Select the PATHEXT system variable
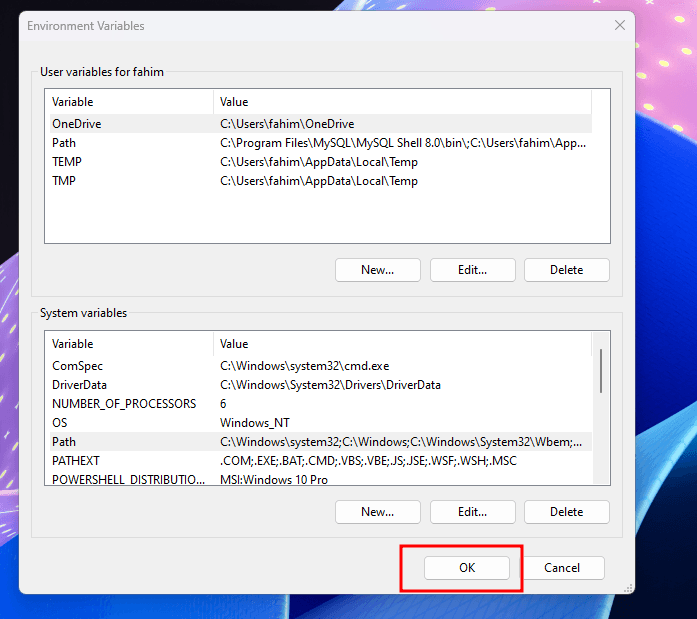The height and width of the screenshot is (619, 697). tap(320, 461)
